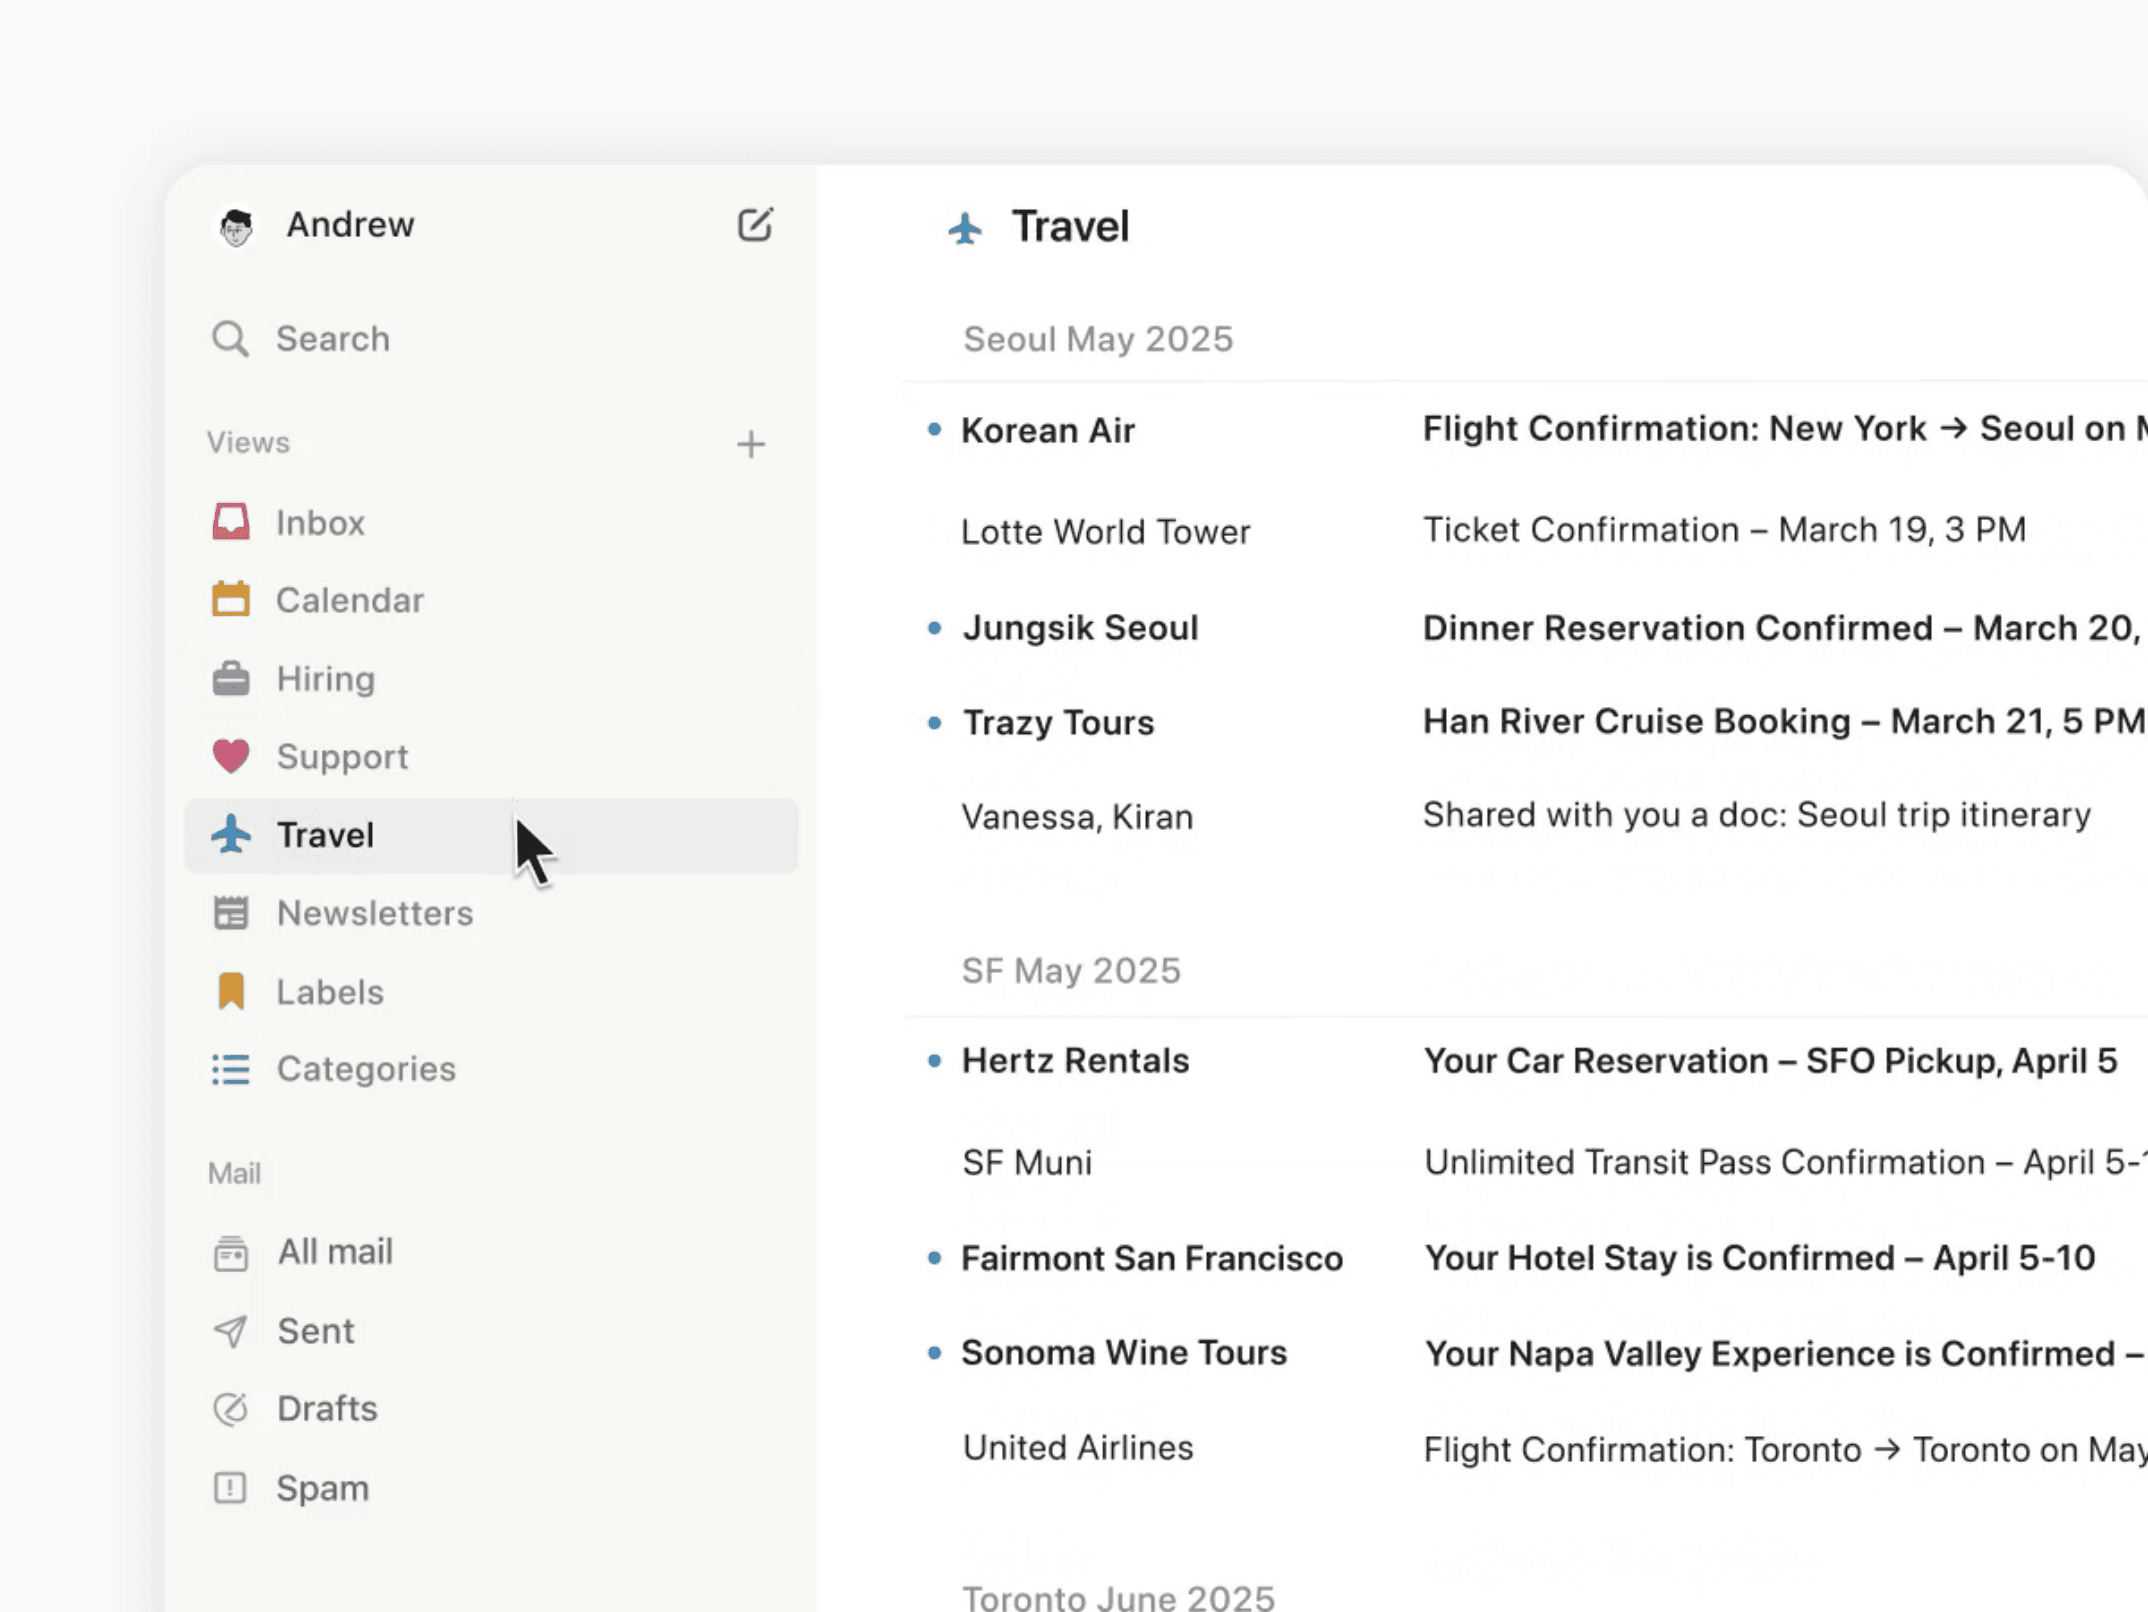Open Hertz Rentals car reservation email
This screenshot has height=1612, width=2148.
tap(1525, 1060)
